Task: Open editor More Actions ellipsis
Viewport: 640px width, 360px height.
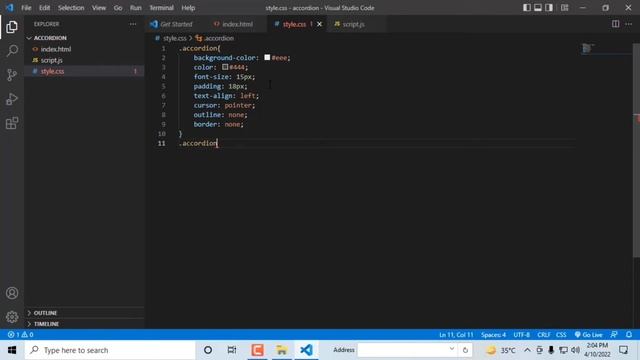Action: 629,24
